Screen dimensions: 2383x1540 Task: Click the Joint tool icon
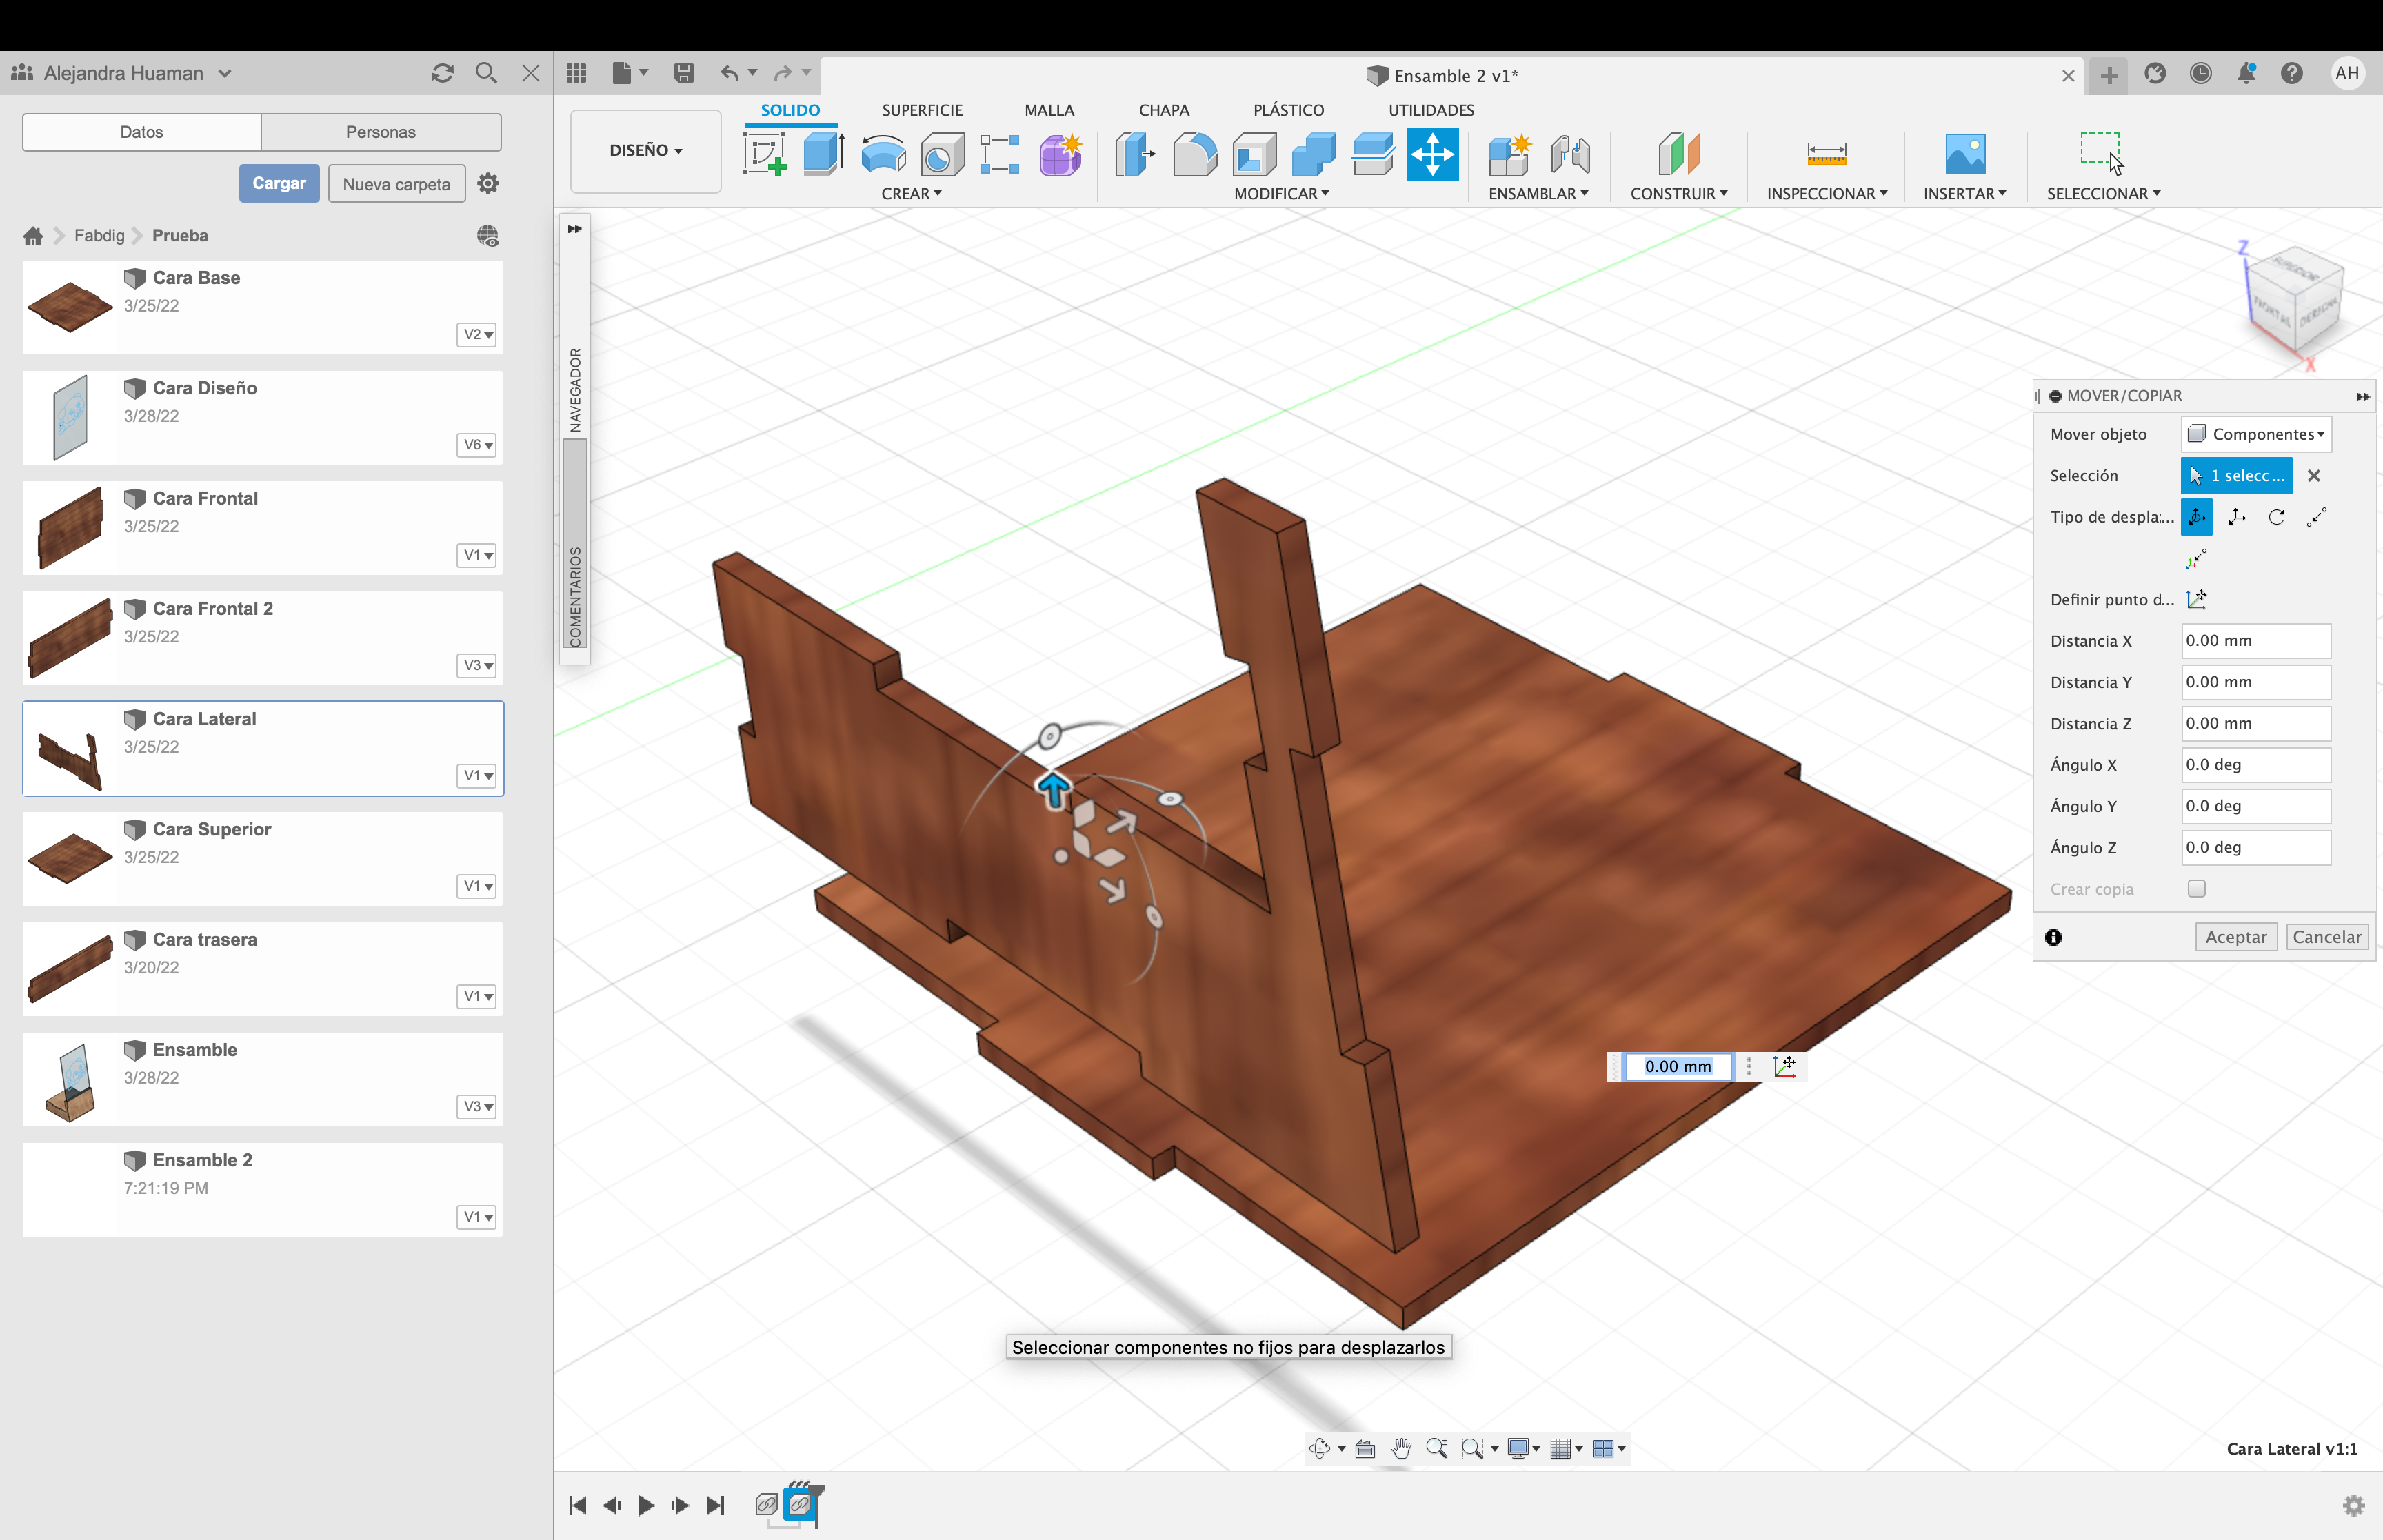click(1570, 155)
